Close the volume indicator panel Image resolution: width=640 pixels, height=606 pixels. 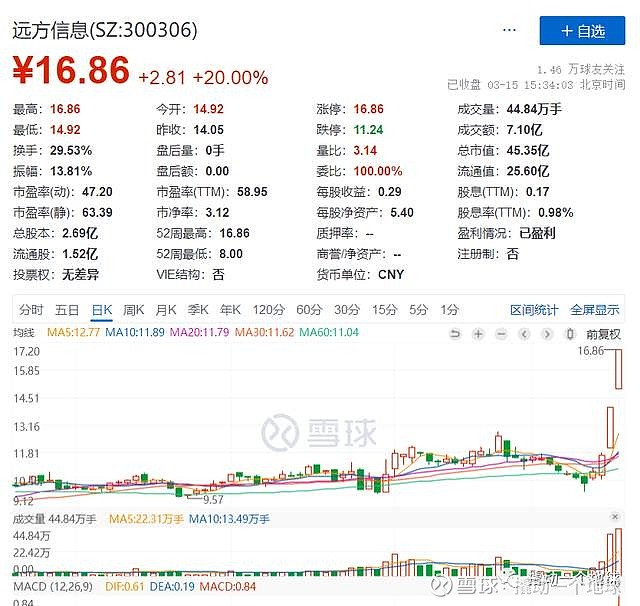click(x=615, y=517)
